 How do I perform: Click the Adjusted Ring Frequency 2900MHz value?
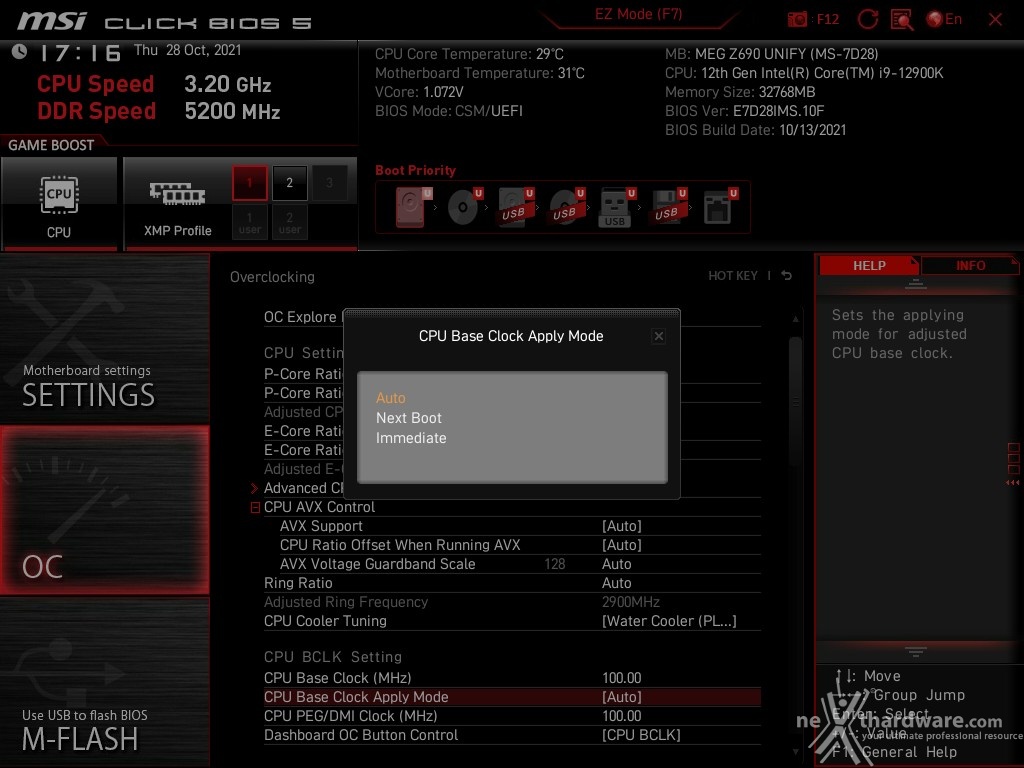[631, 602]
